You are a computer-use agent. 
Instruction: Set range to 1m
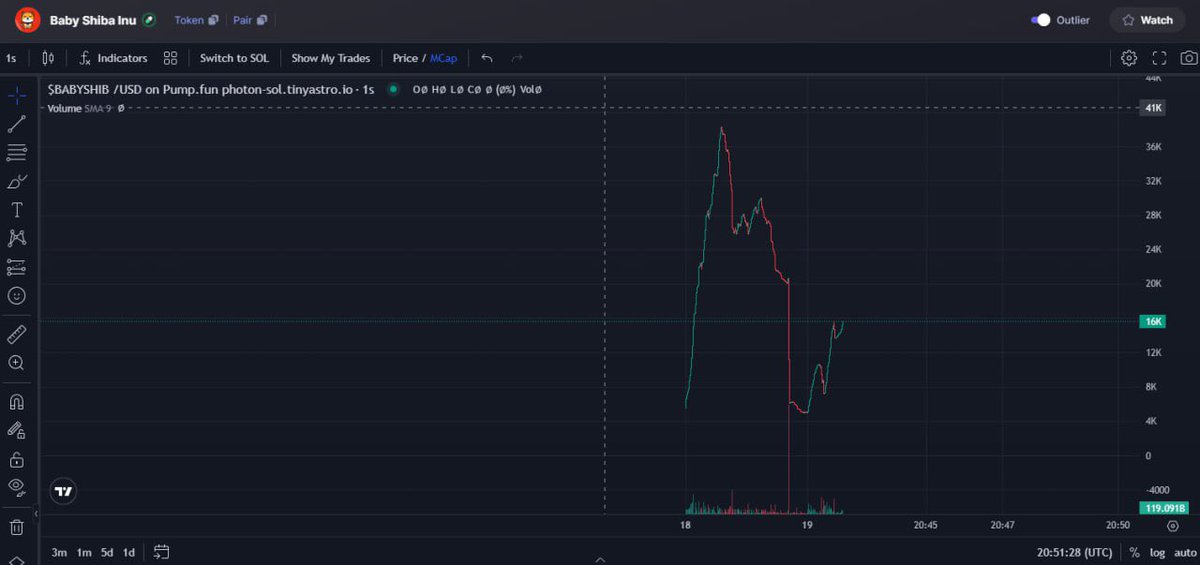click(84, 552)
